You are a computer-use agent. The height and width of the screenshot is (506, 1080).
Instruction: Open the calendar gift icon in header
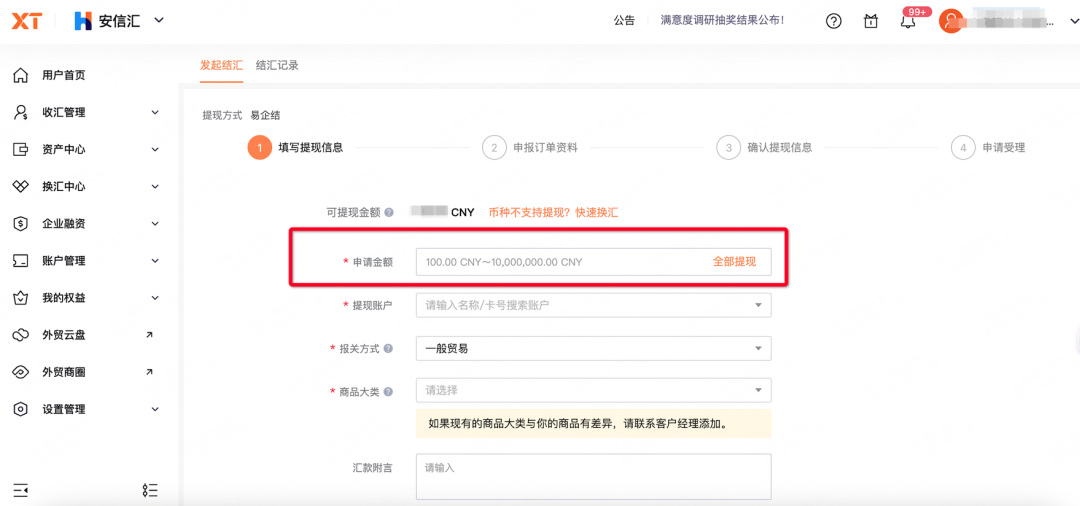(871, 21)
